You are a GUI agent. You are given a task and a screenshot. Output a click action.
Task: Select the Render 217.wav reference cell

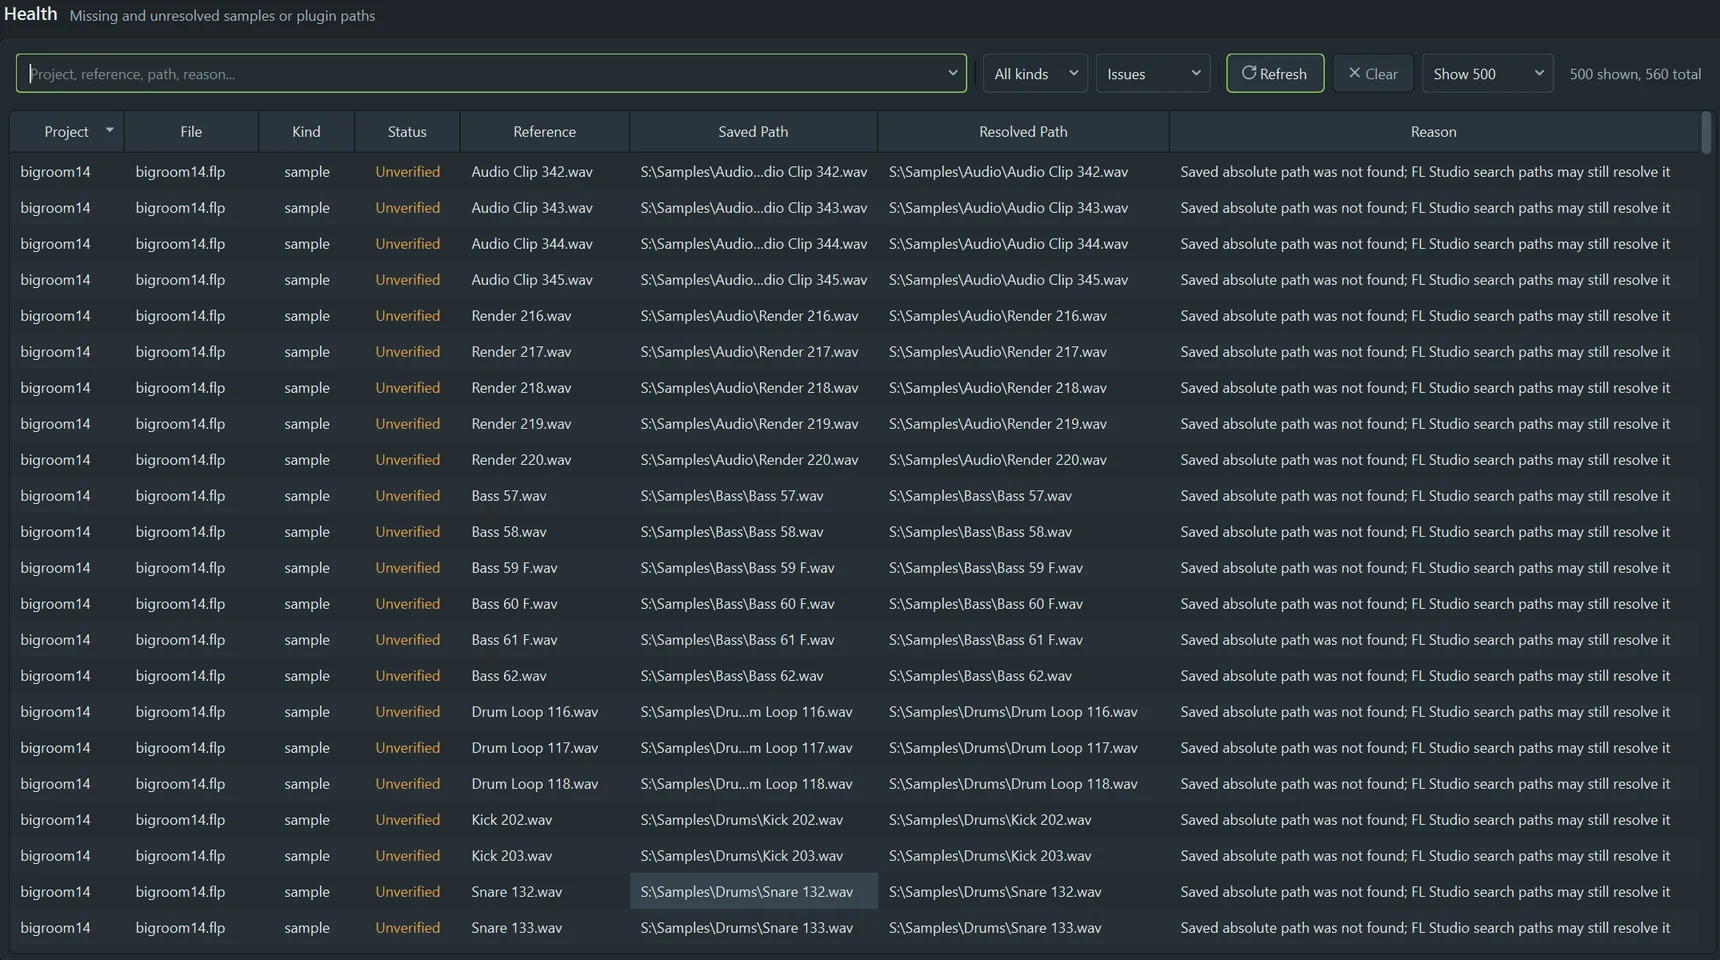(545, 352)
